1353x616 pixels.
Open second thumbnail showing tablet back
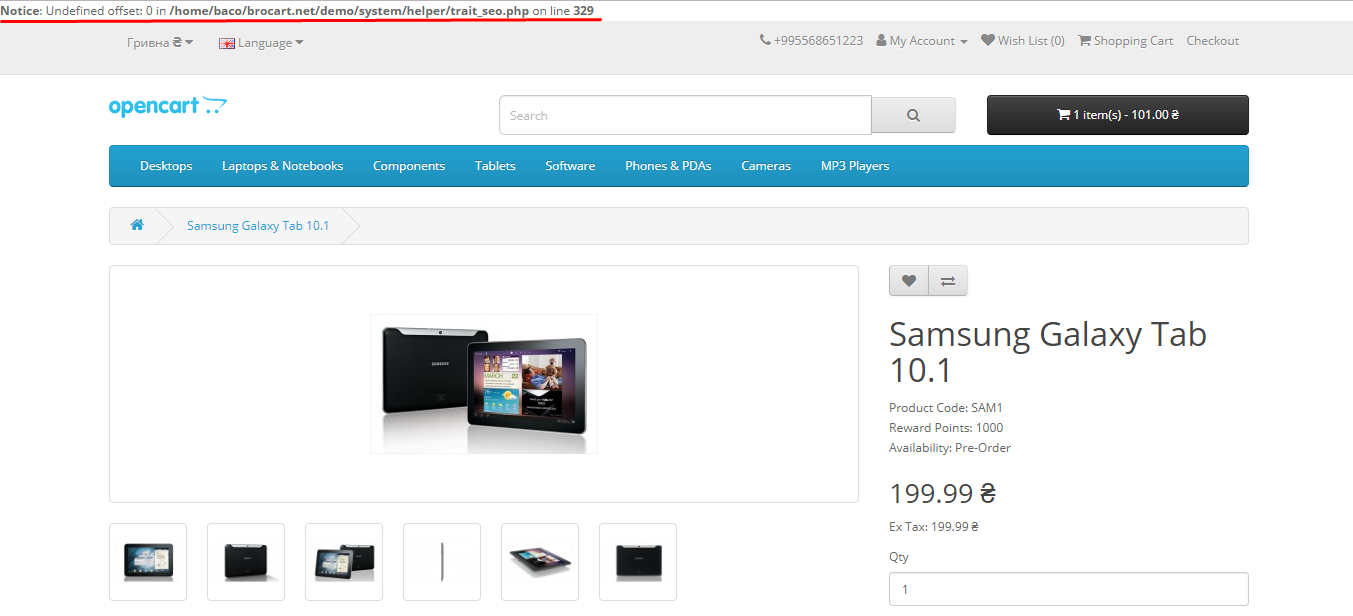pos(246,562)
